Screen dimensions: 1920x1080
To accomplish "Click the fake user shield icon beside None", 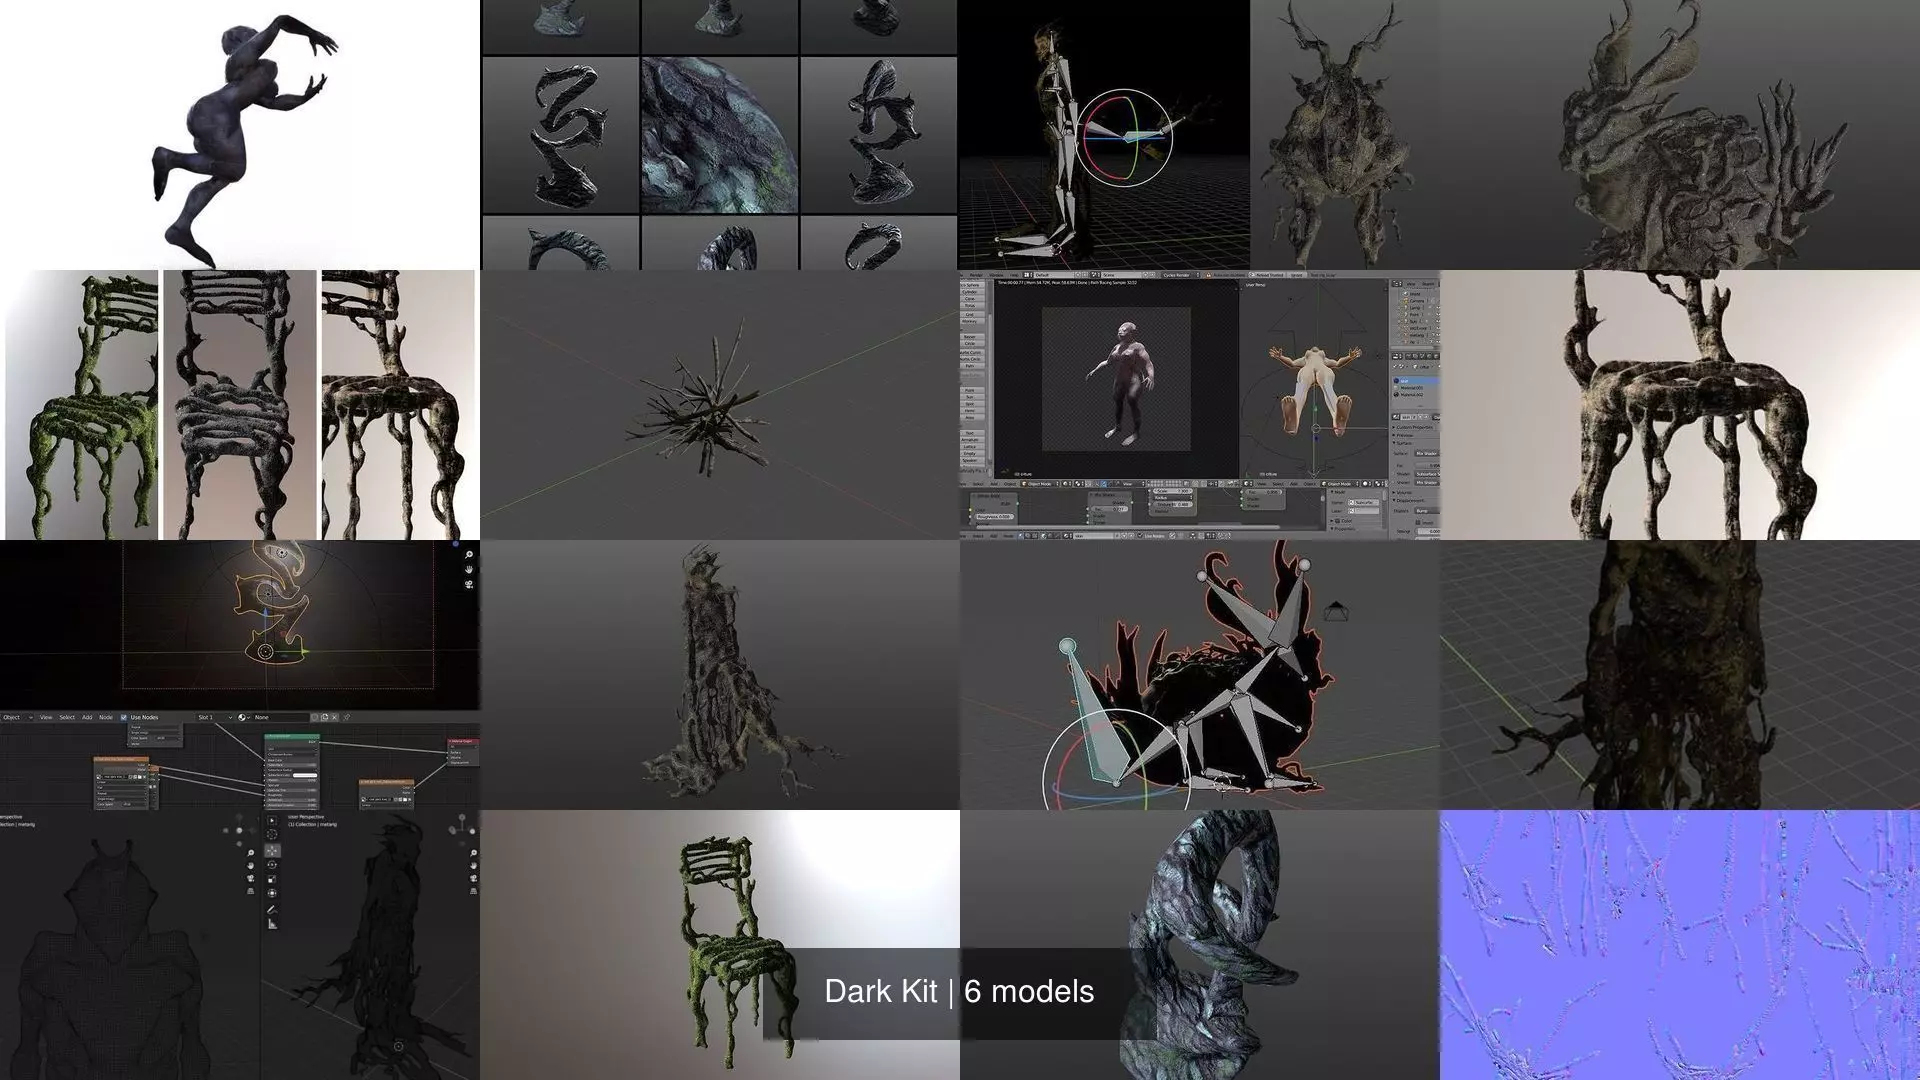I will tap(315, 717).
